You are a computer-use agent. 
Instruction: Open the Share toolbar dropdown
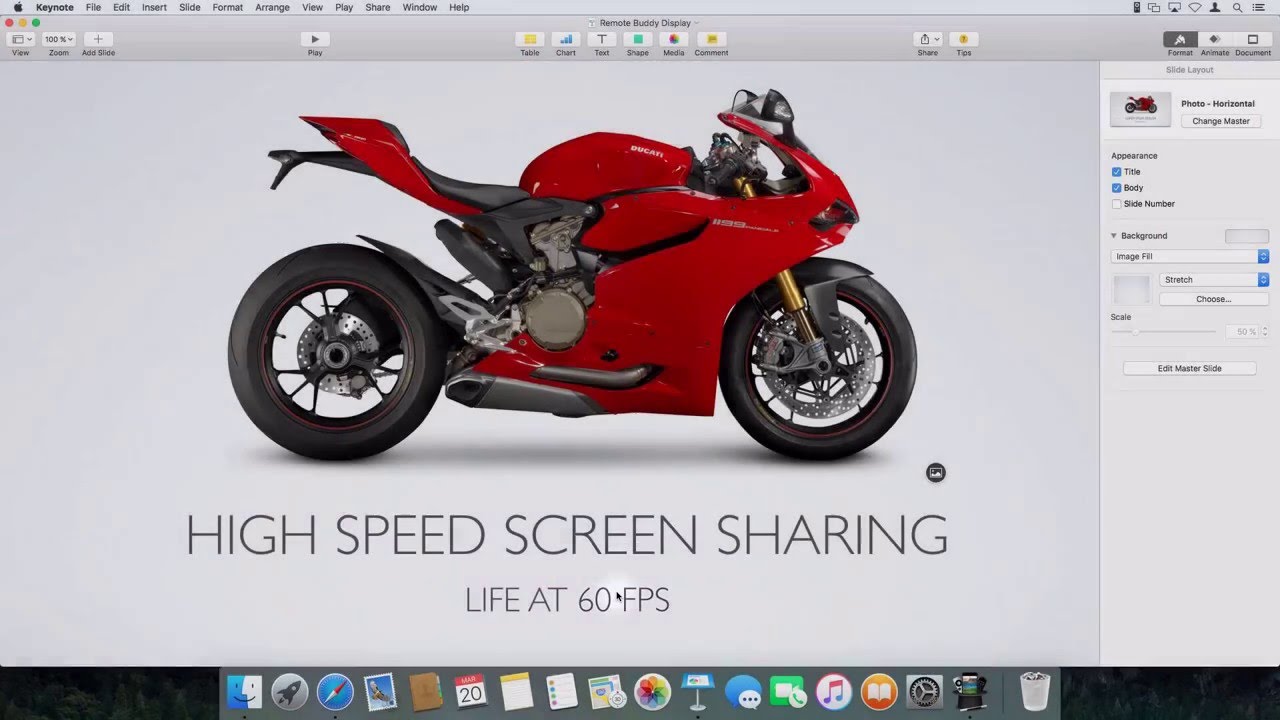point(928,39)
